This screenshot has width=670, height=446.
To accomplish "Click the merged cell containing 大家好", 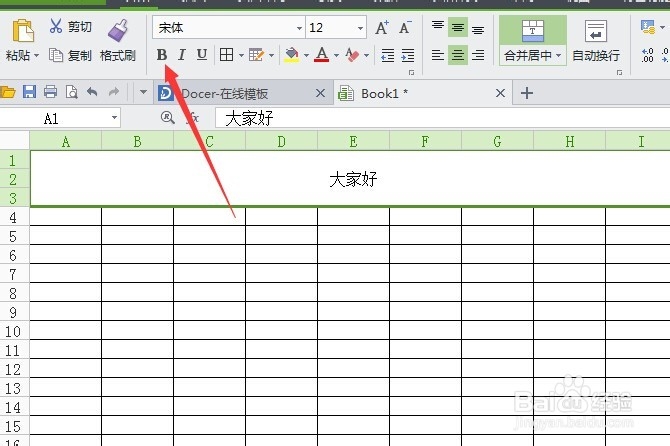I will pos(350,179).
